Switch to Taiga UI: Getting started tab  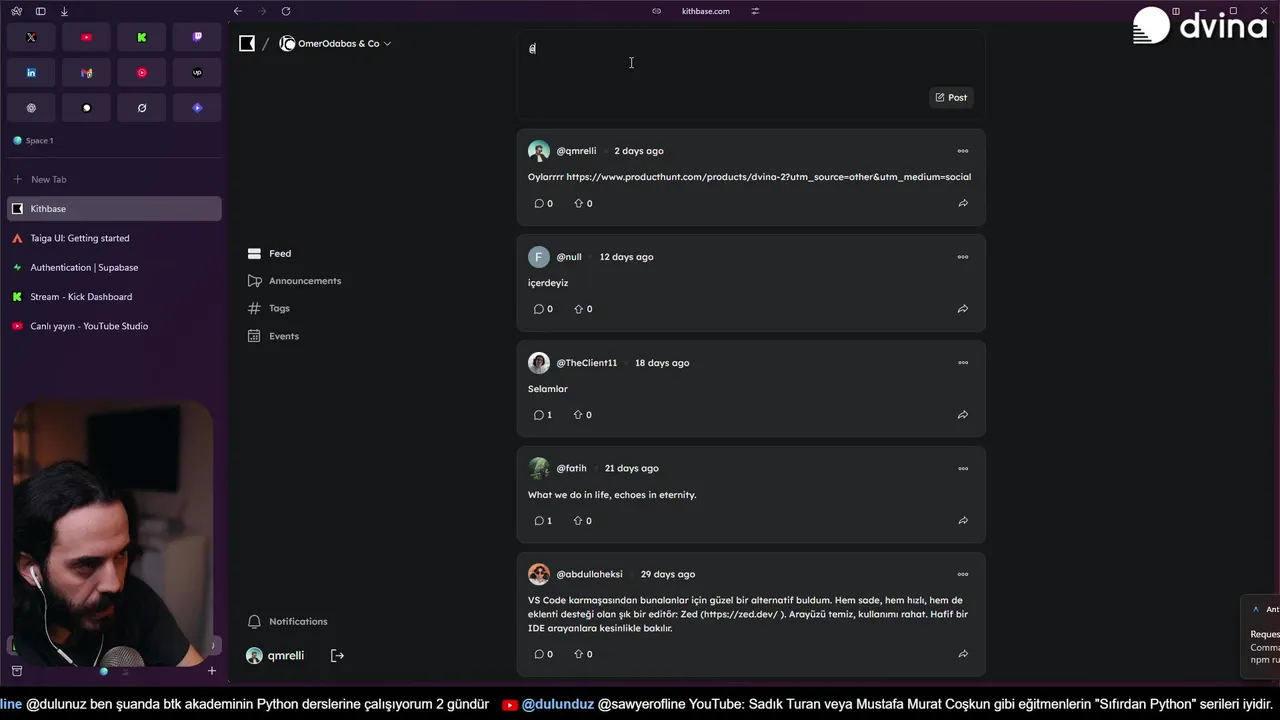pyautogui.click(x=114, y=238)
